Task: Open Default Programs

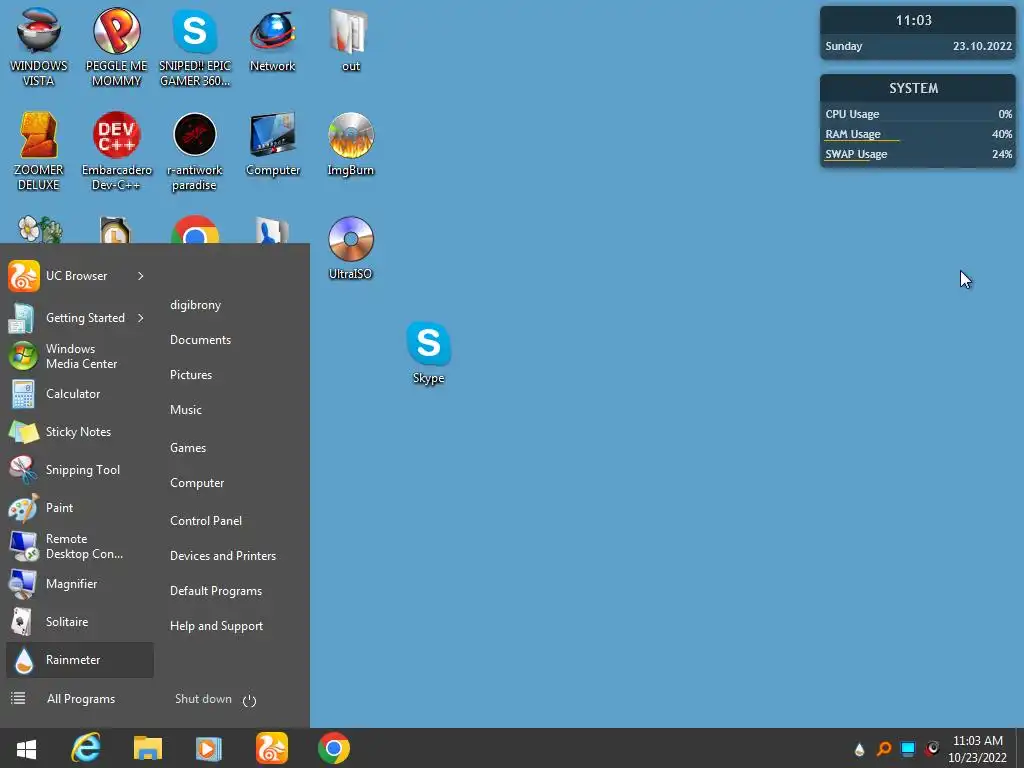Action: (216, 591)
